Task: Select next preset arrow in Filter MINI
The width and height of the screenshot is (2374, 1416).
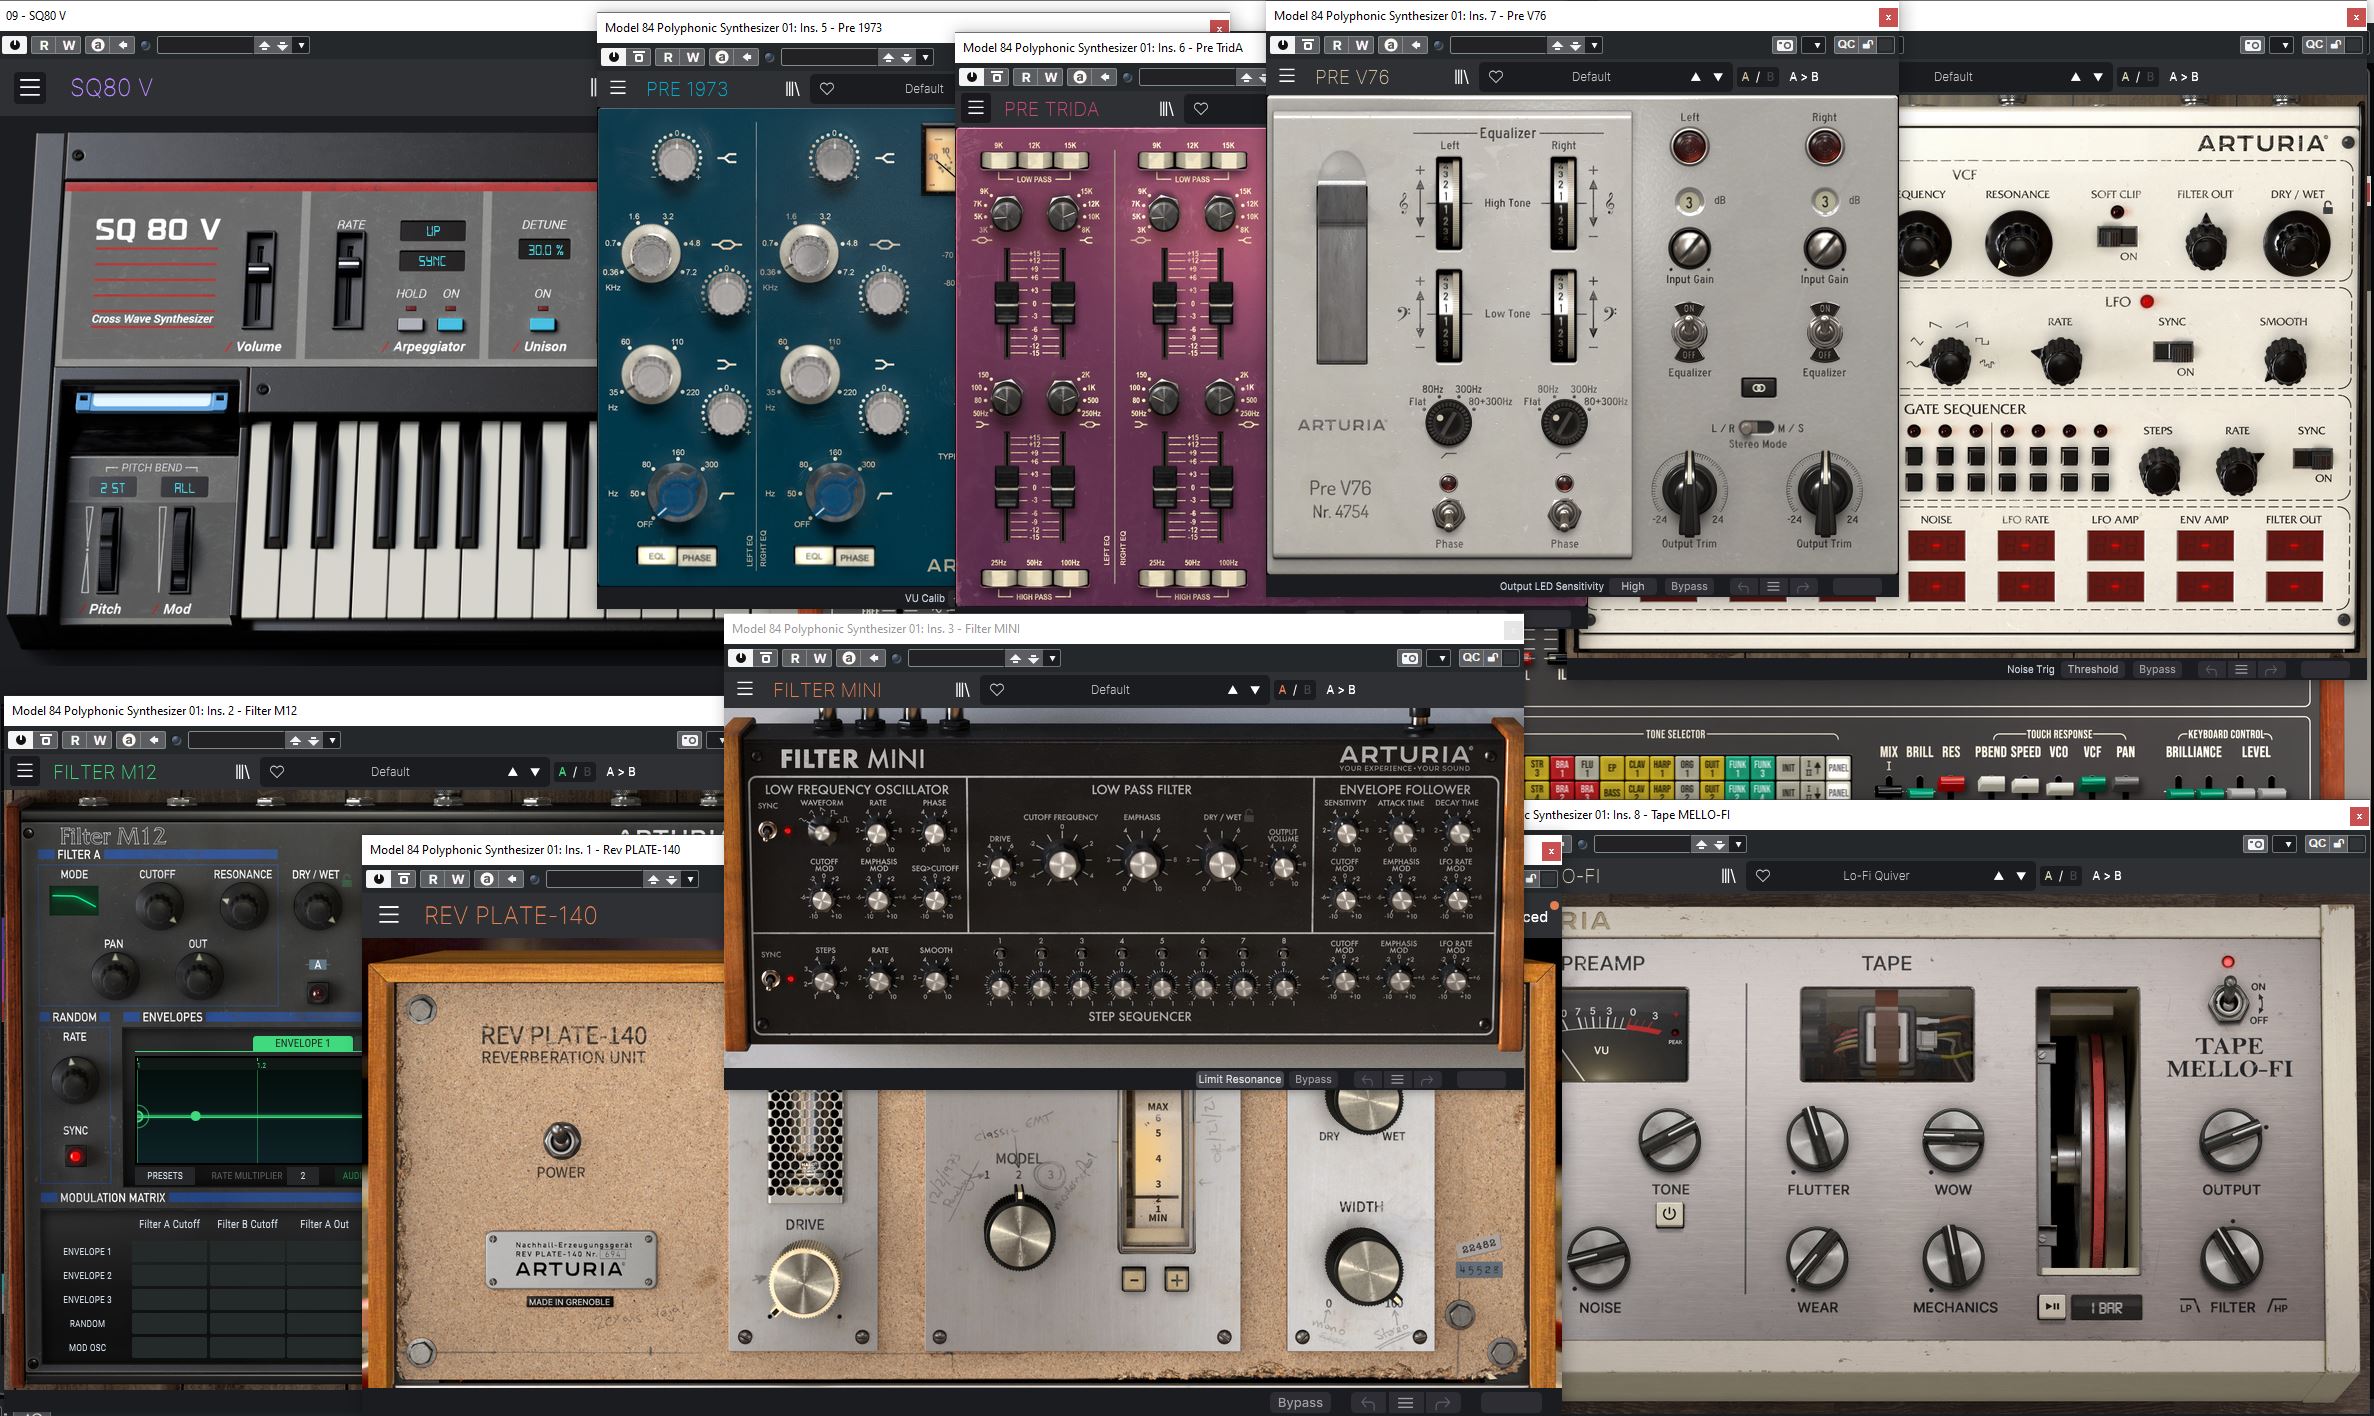Action: tap(1255, 690)
